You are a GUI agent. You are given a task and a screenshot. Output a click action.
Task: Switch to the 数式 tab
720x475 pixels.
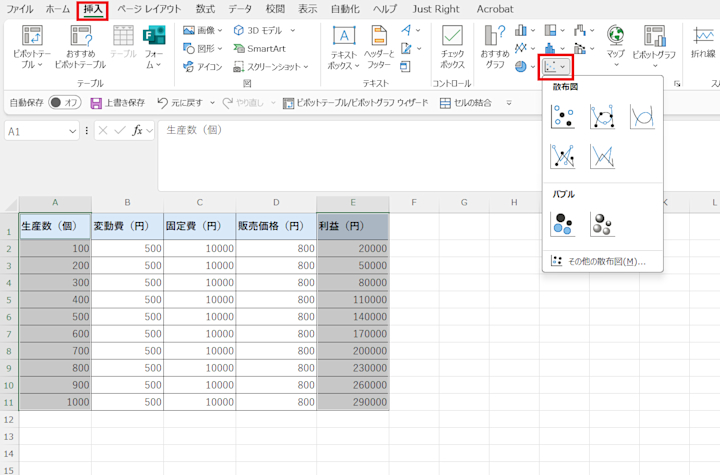pyautogui.click(x=205, y=9)
